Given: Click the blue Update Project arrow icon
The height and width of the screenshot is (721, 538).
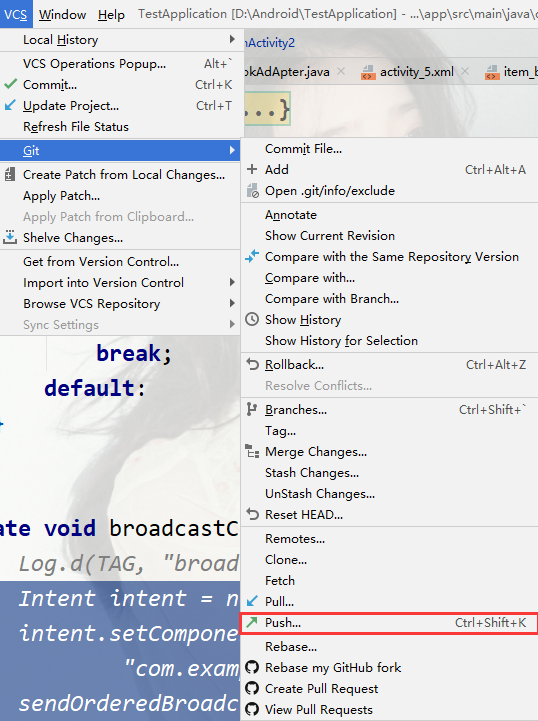Looking at the screenshot, I should coord(10,105).
